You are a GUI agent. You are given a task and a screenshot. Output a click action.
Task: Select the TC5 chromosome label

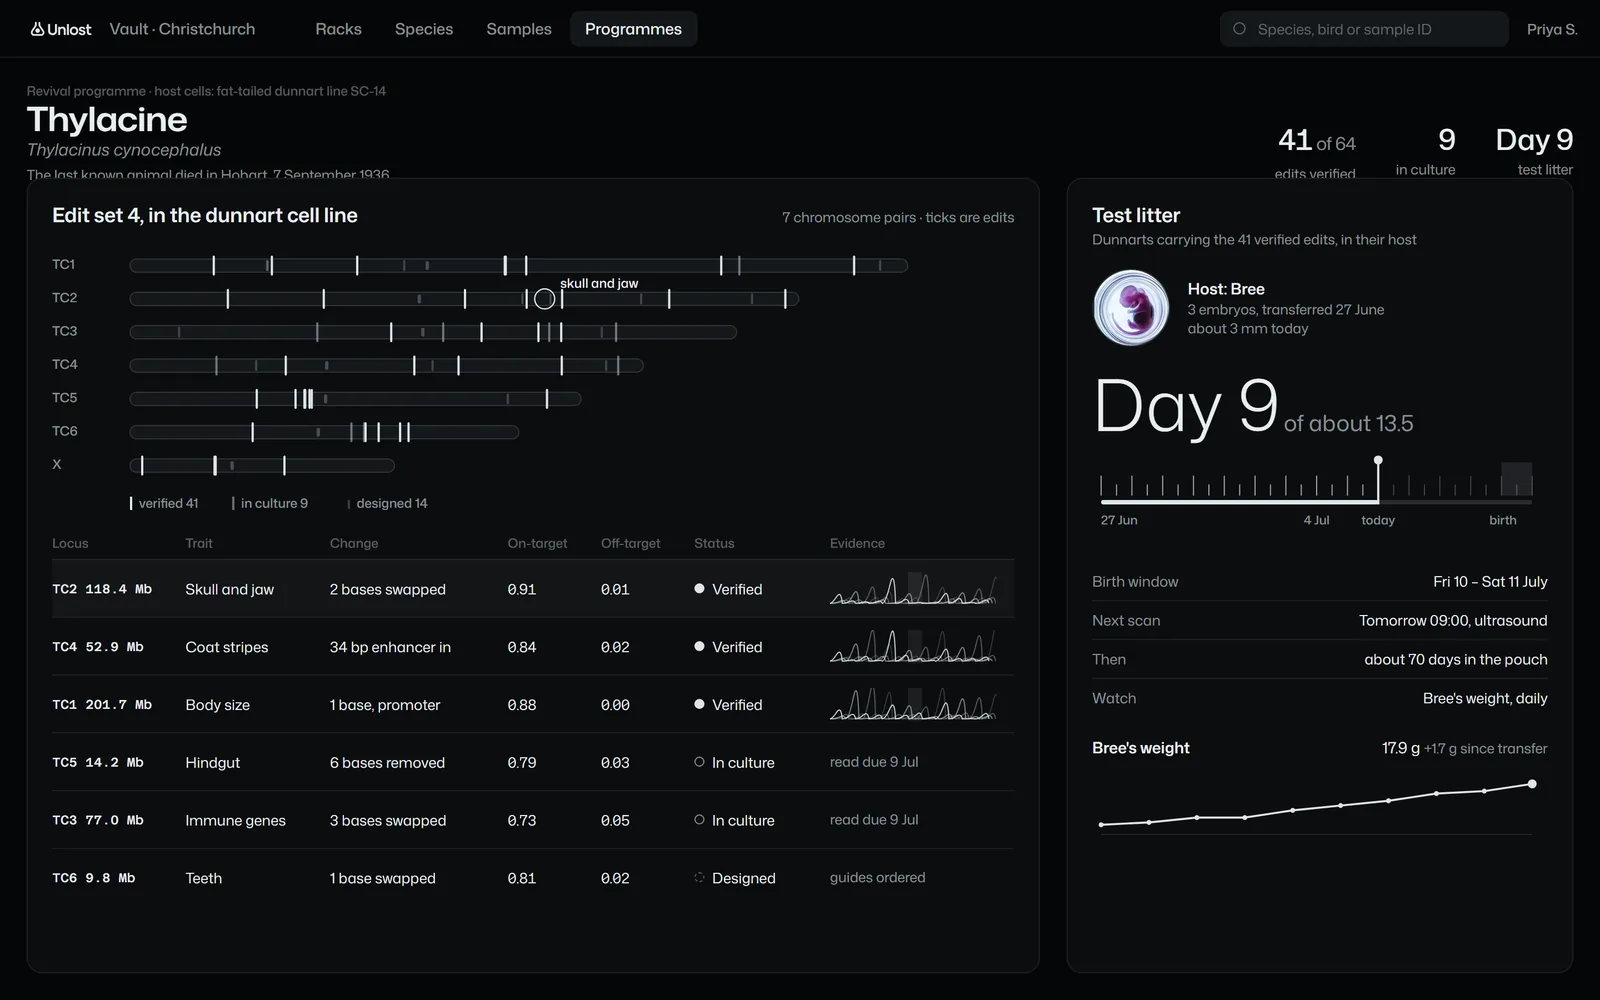pos(65,398)
